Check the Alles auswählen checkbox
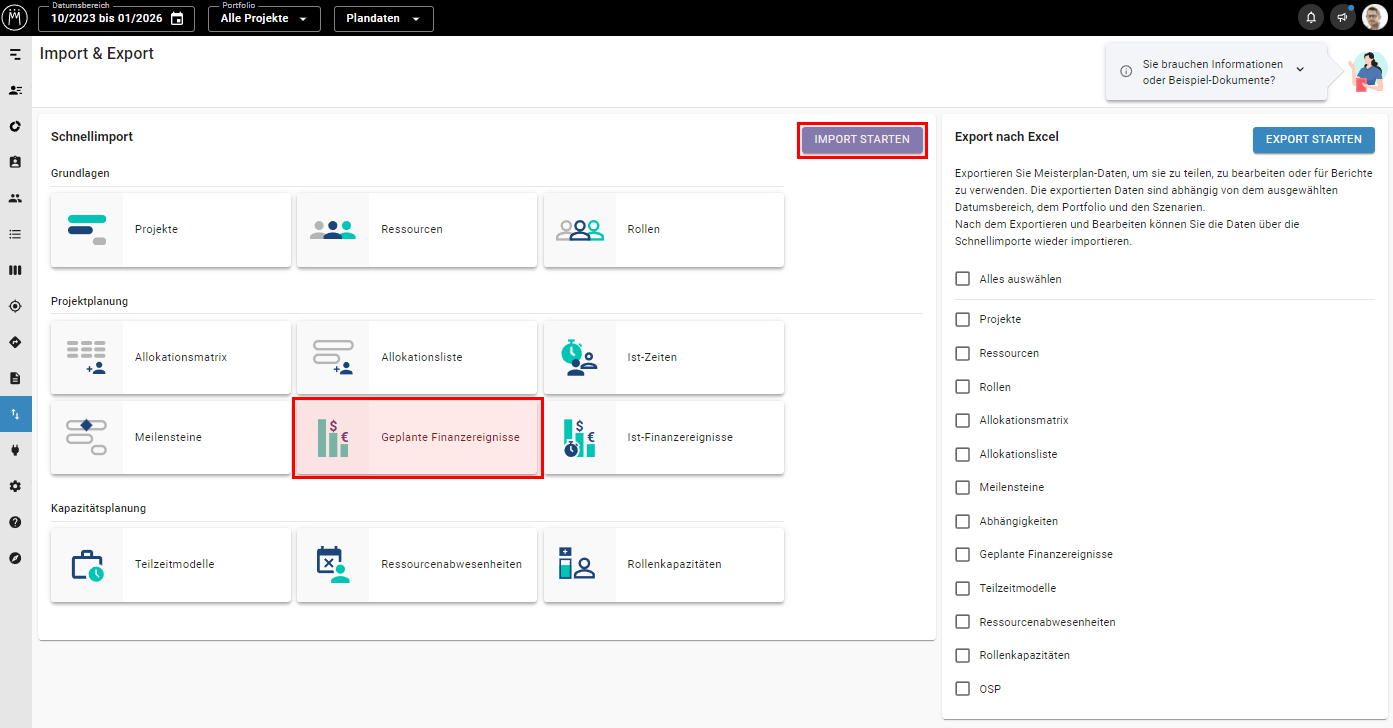Screen dimensions: 1393x728 [963, 279]
